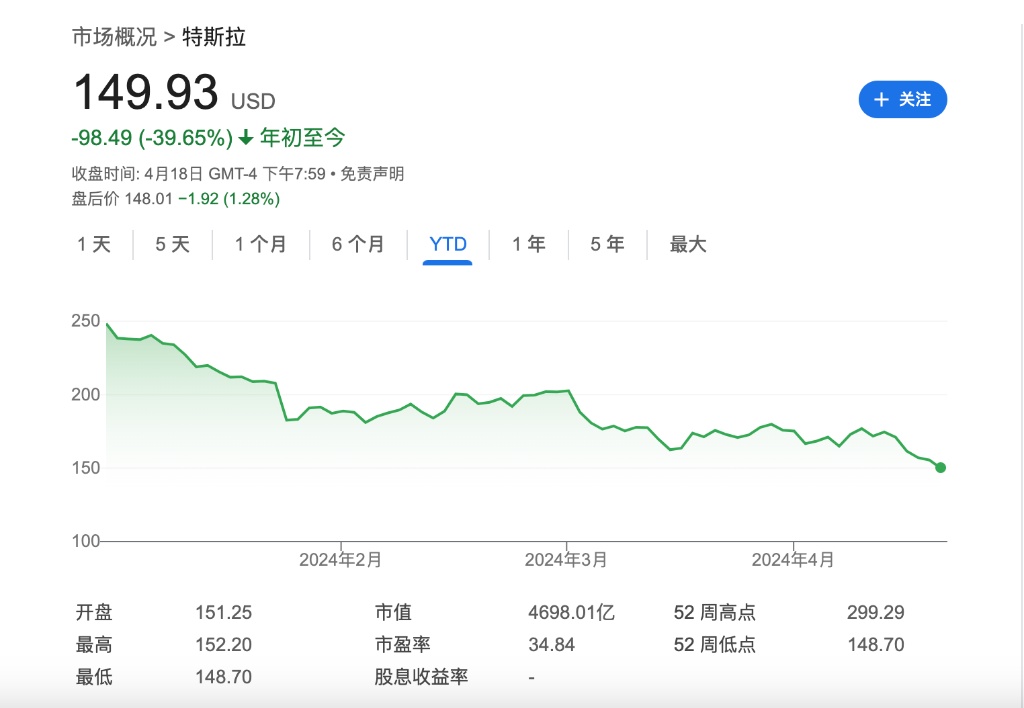
Task: Switch to the 5 年 range tab
Action: pos(606,245)
